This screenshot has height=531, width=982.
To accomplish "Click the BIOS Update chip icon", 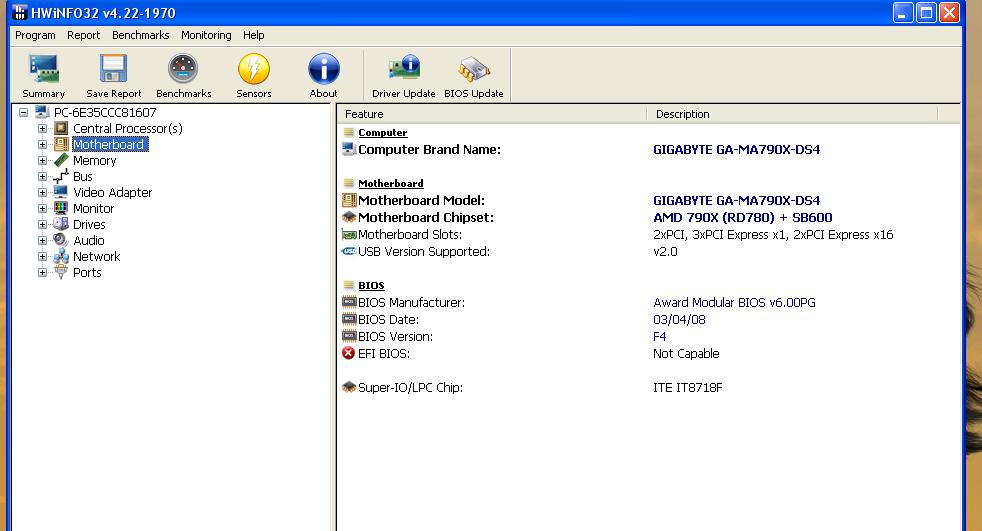I will (x=473, y=69).
